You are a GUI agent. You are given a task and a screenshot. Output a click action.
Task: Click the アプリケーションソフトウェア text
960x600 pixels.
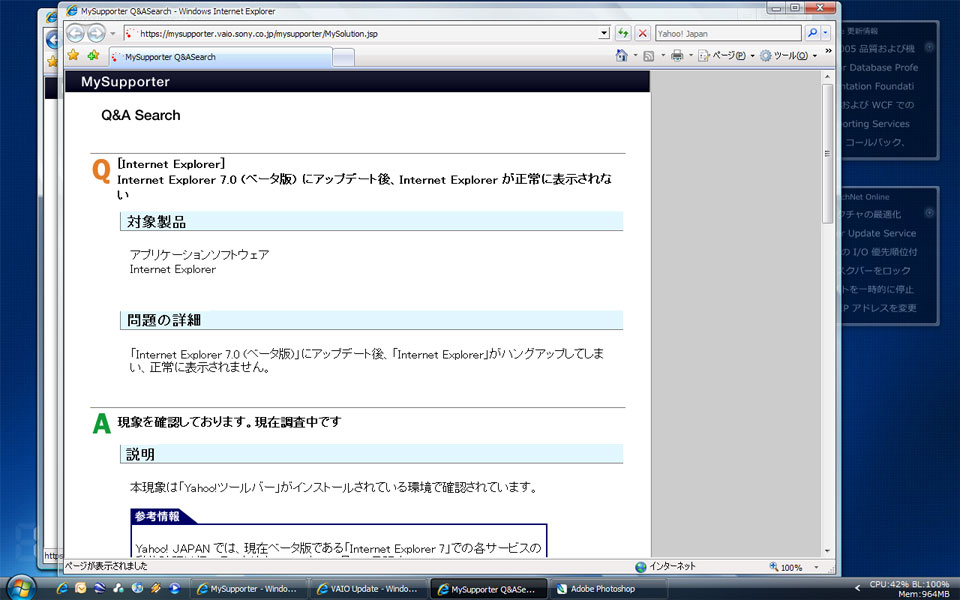(x=199, y=255)
